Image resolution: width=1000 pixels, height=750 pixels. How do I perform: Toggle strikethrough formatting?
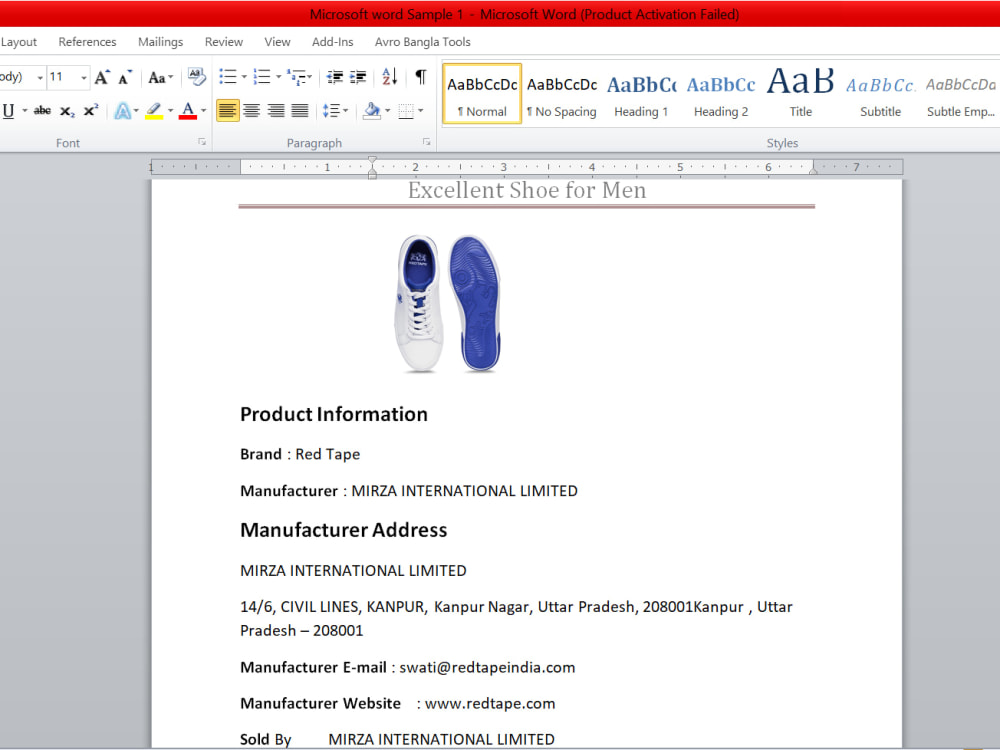click(x=42, y=111)
